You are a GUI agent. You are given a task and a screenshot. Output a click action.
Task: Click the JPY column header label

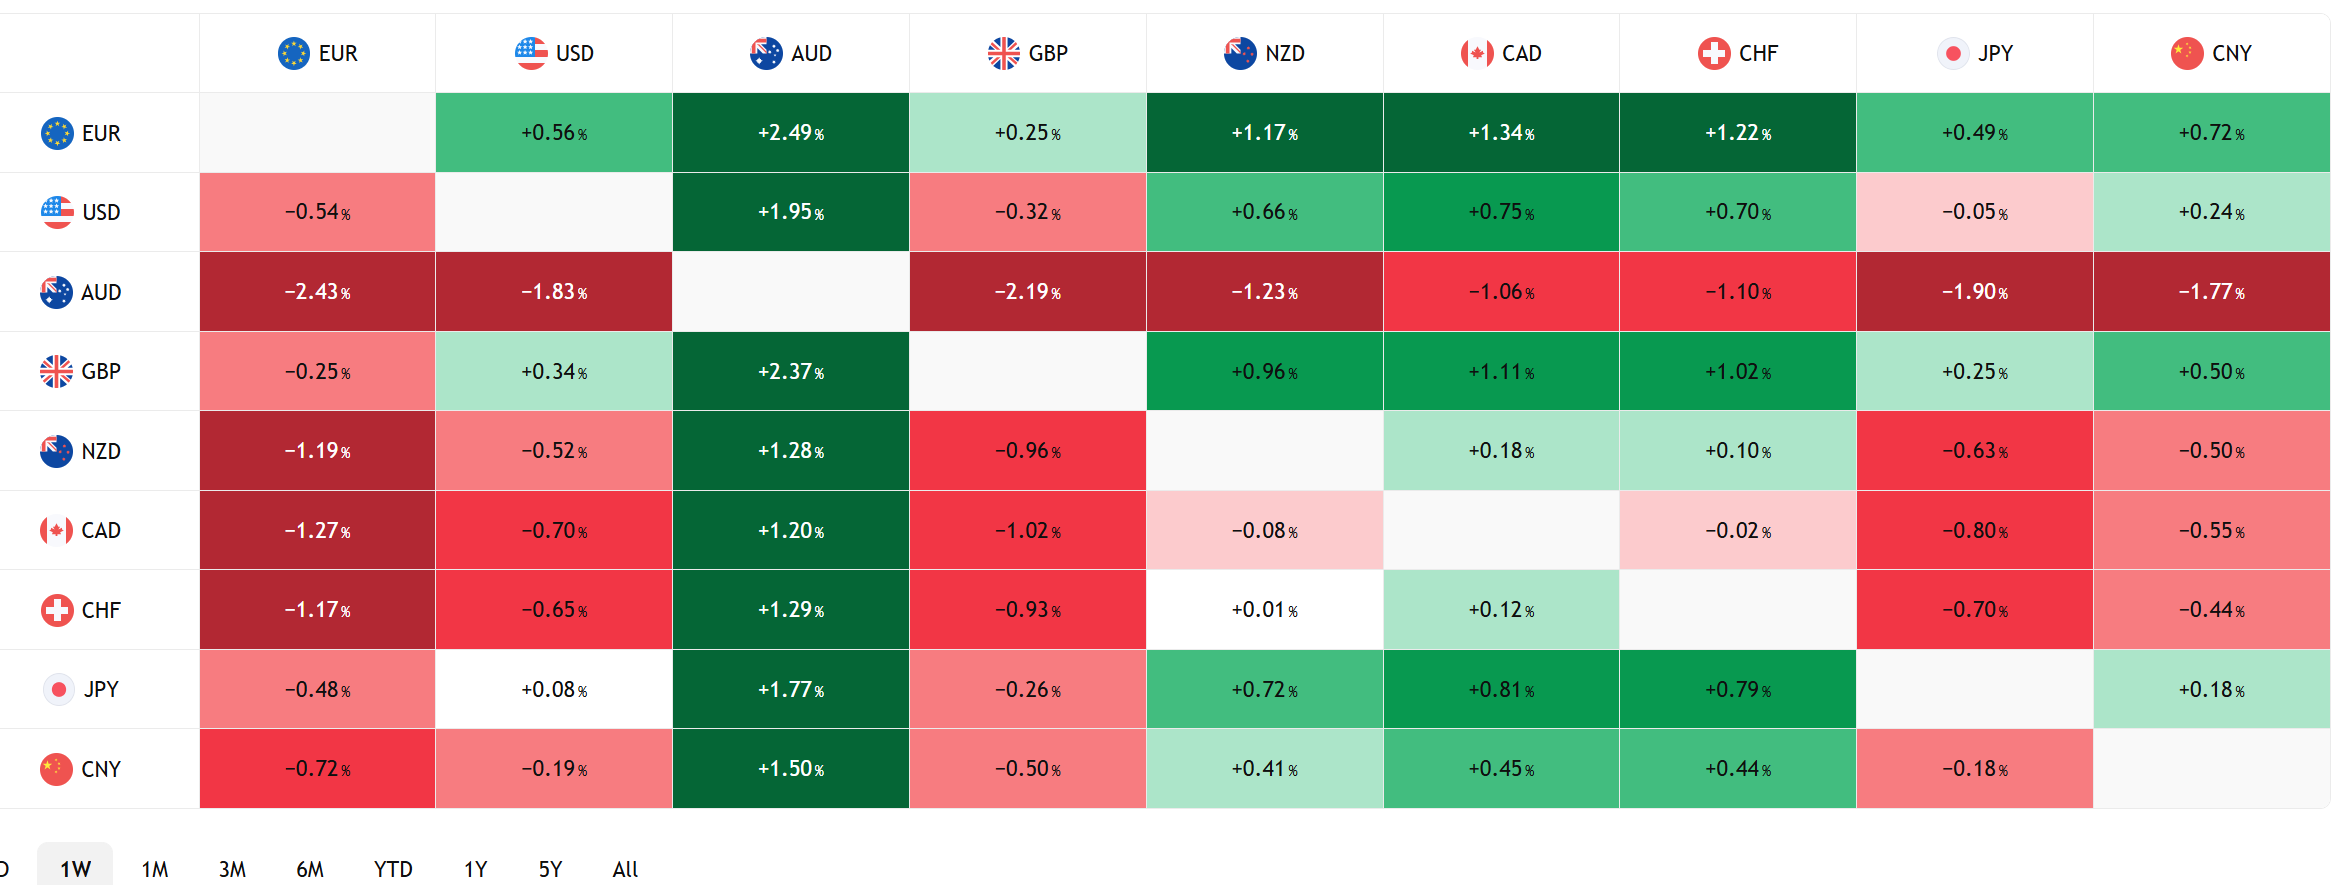(1995, 53)
